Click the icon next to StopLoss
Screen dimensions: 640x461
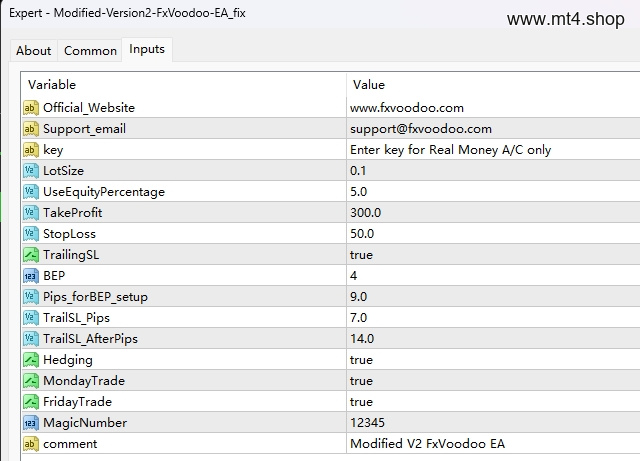point(31,234)
